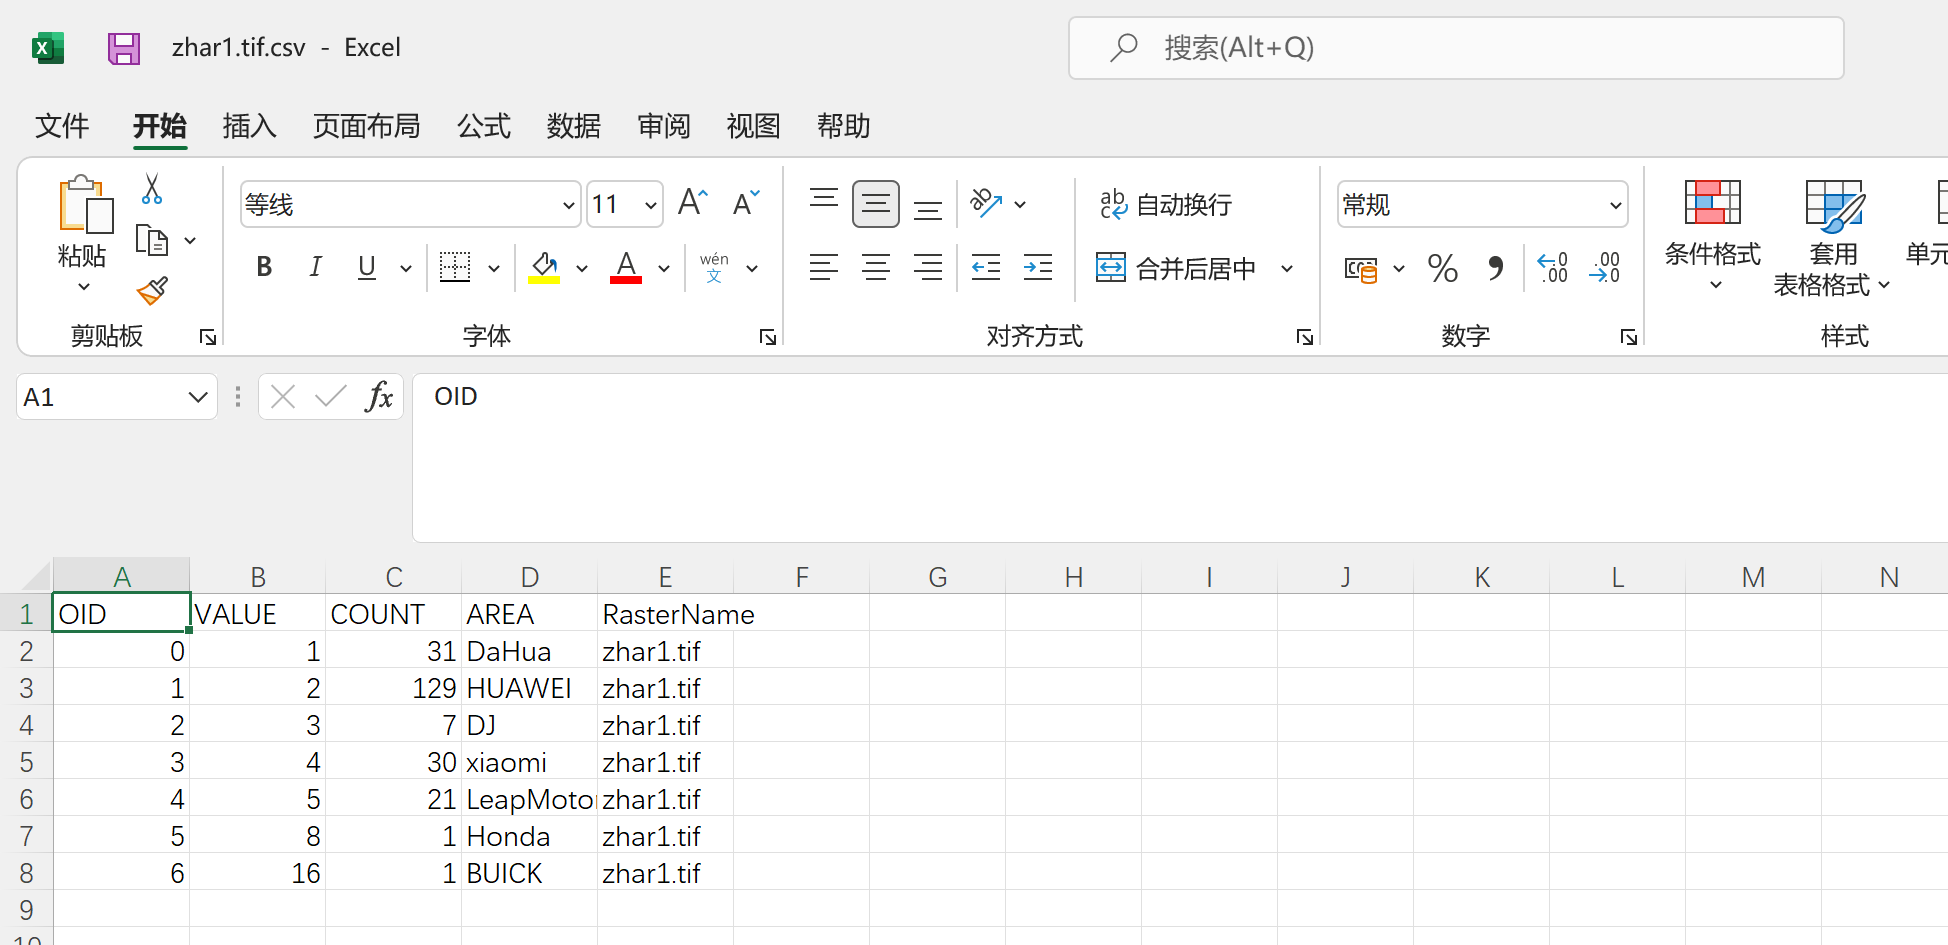Toggle center horizontal alignment
Viewport: 1948px width, 945px height.
(x=876, y=267)
